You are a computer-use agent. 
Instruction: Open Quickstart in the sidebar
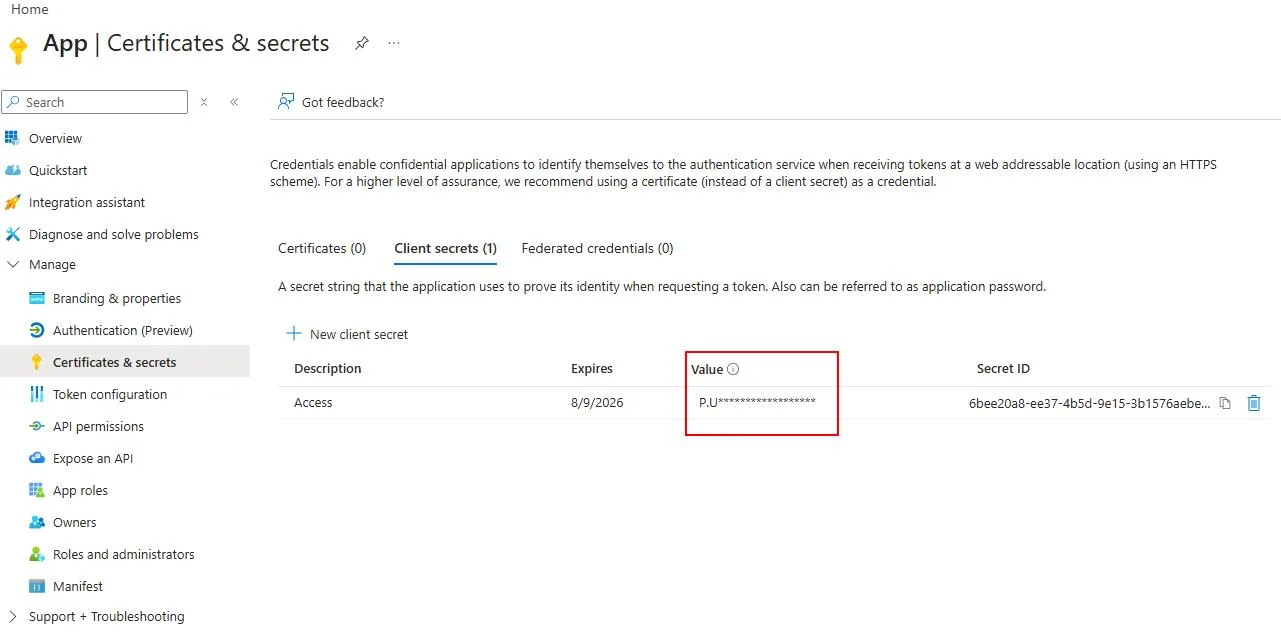click(x=58, y=170)
